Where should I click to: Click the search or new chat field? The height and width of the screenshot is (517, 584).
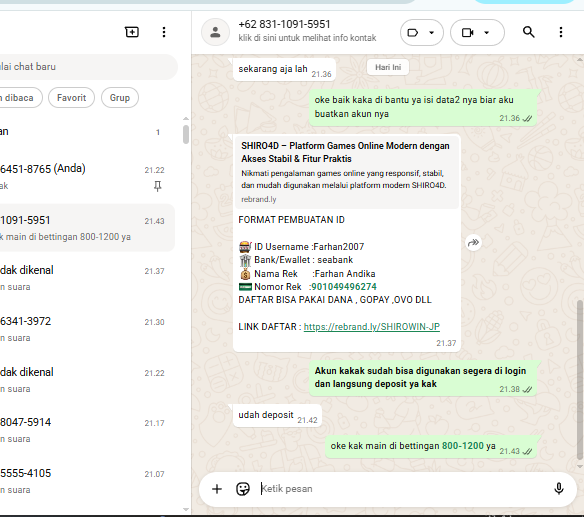click(x=89, y=67)
